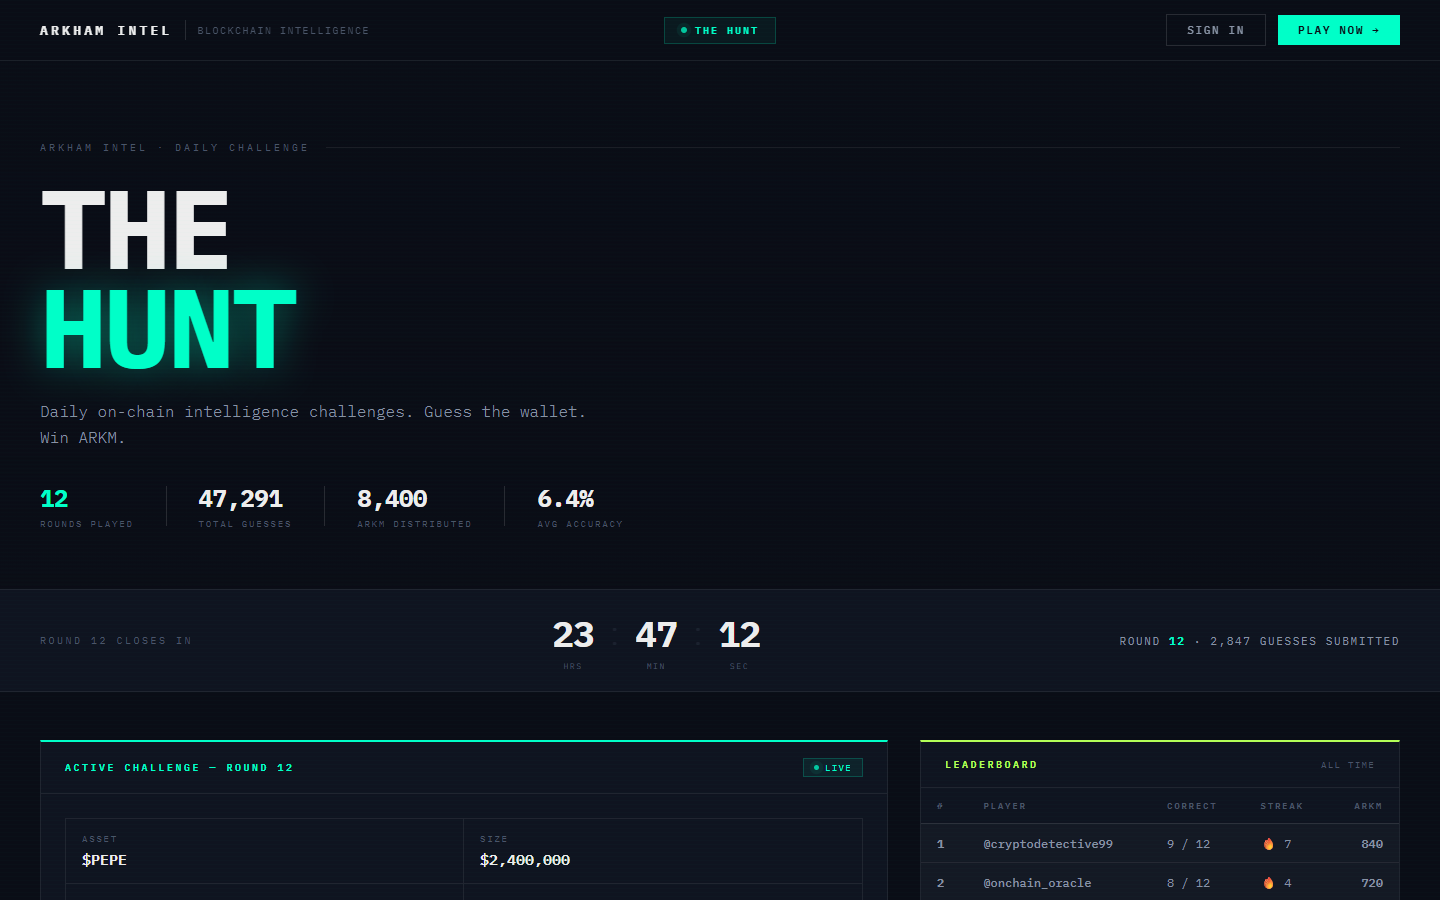Click the STREAK column header
Image resolution: width=1440 pixels, height=900 pixels.
[x=1282, y=806]
